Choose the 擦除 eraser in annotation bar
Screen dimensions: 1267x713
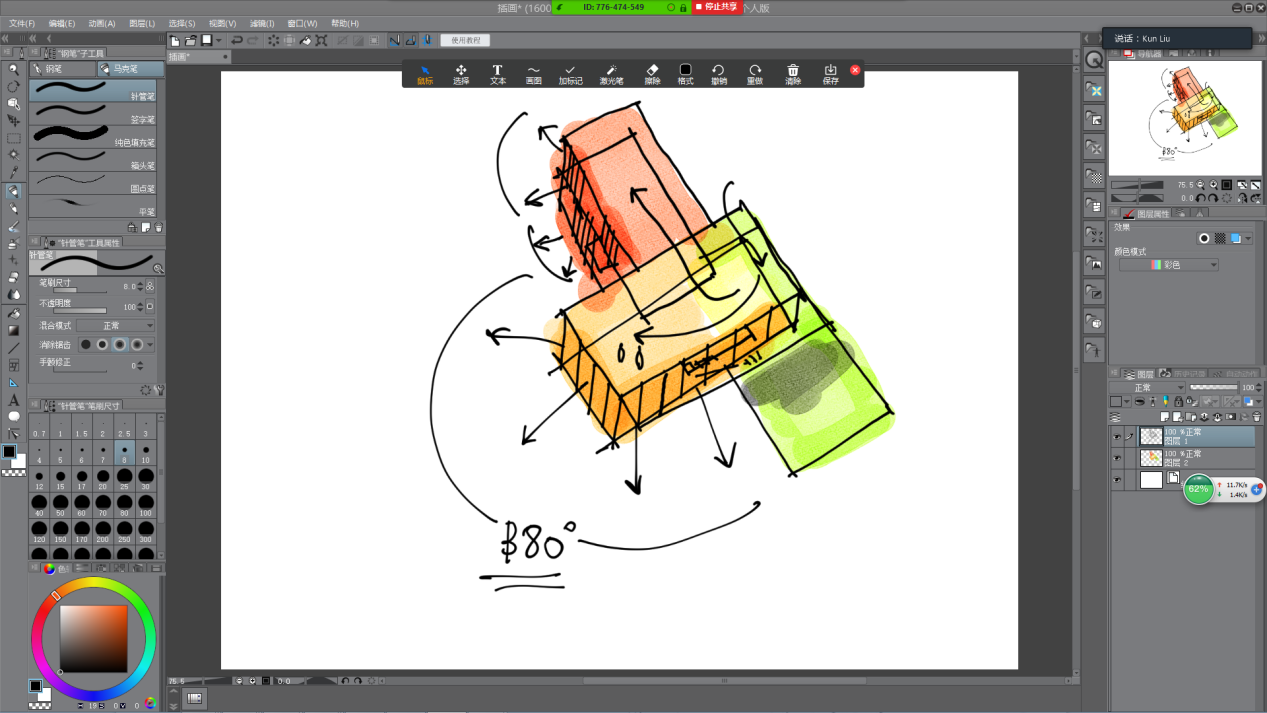pos(652,75)
